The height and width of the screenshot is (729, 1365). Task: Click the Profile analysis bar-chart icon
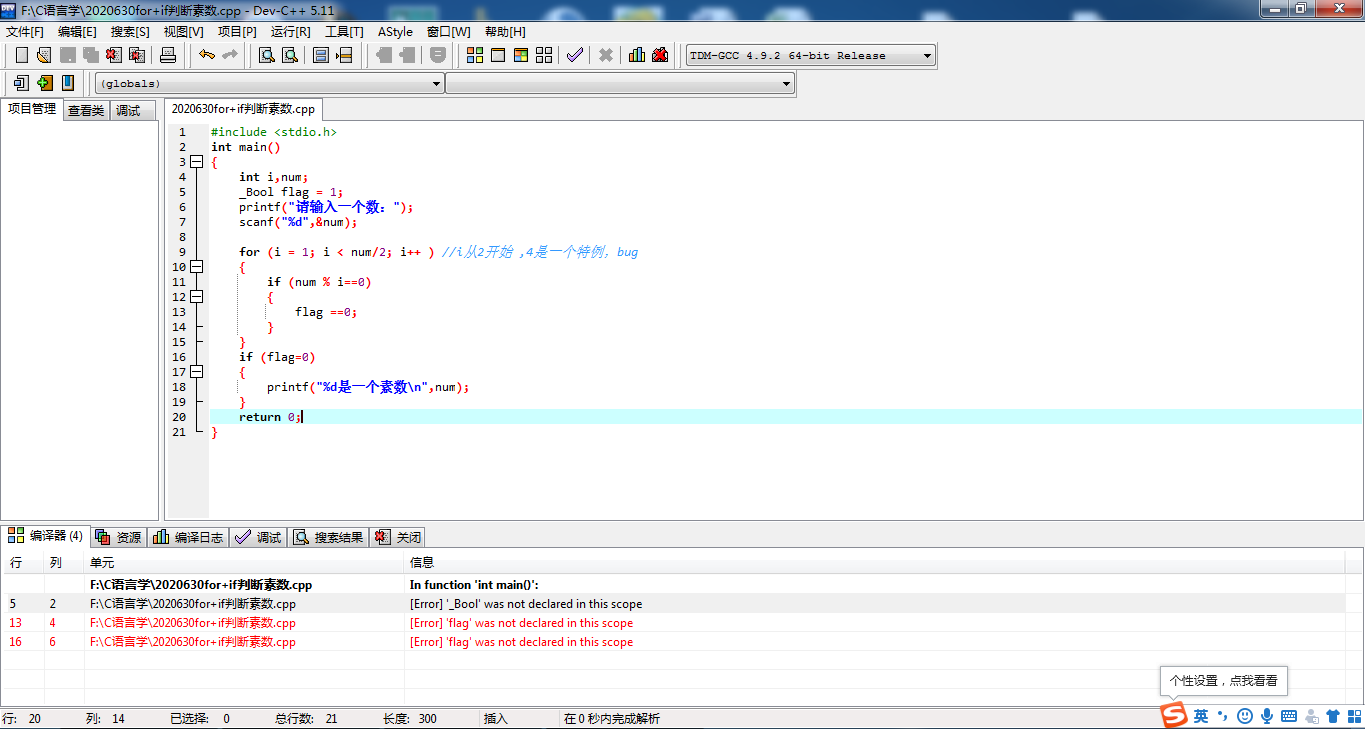(637, 55)
